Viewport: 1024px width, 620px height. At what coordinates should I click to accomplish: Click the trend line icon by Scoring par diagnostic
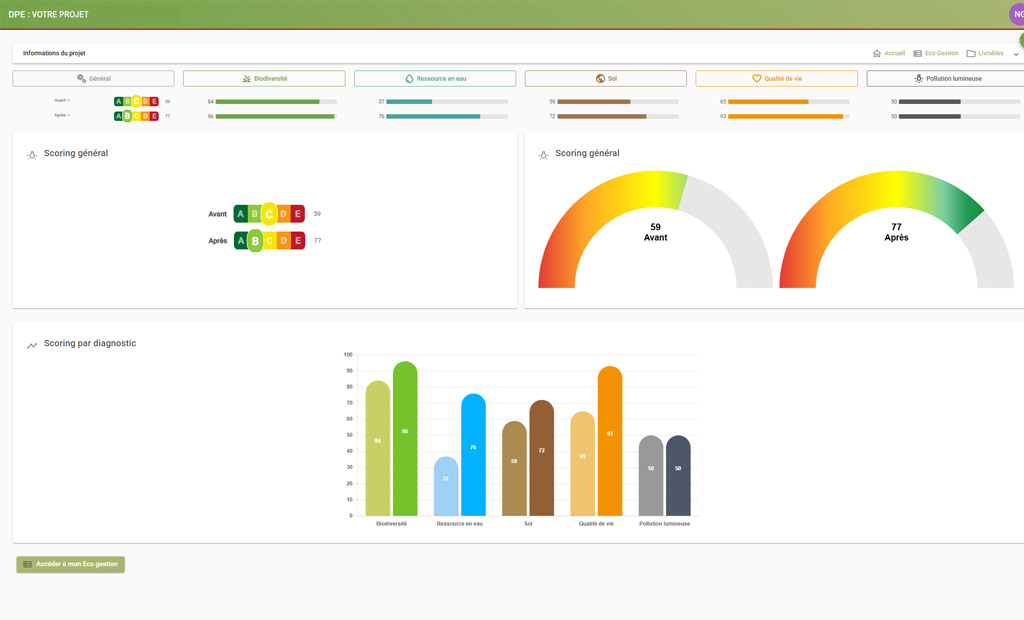(x=32, y=345)
